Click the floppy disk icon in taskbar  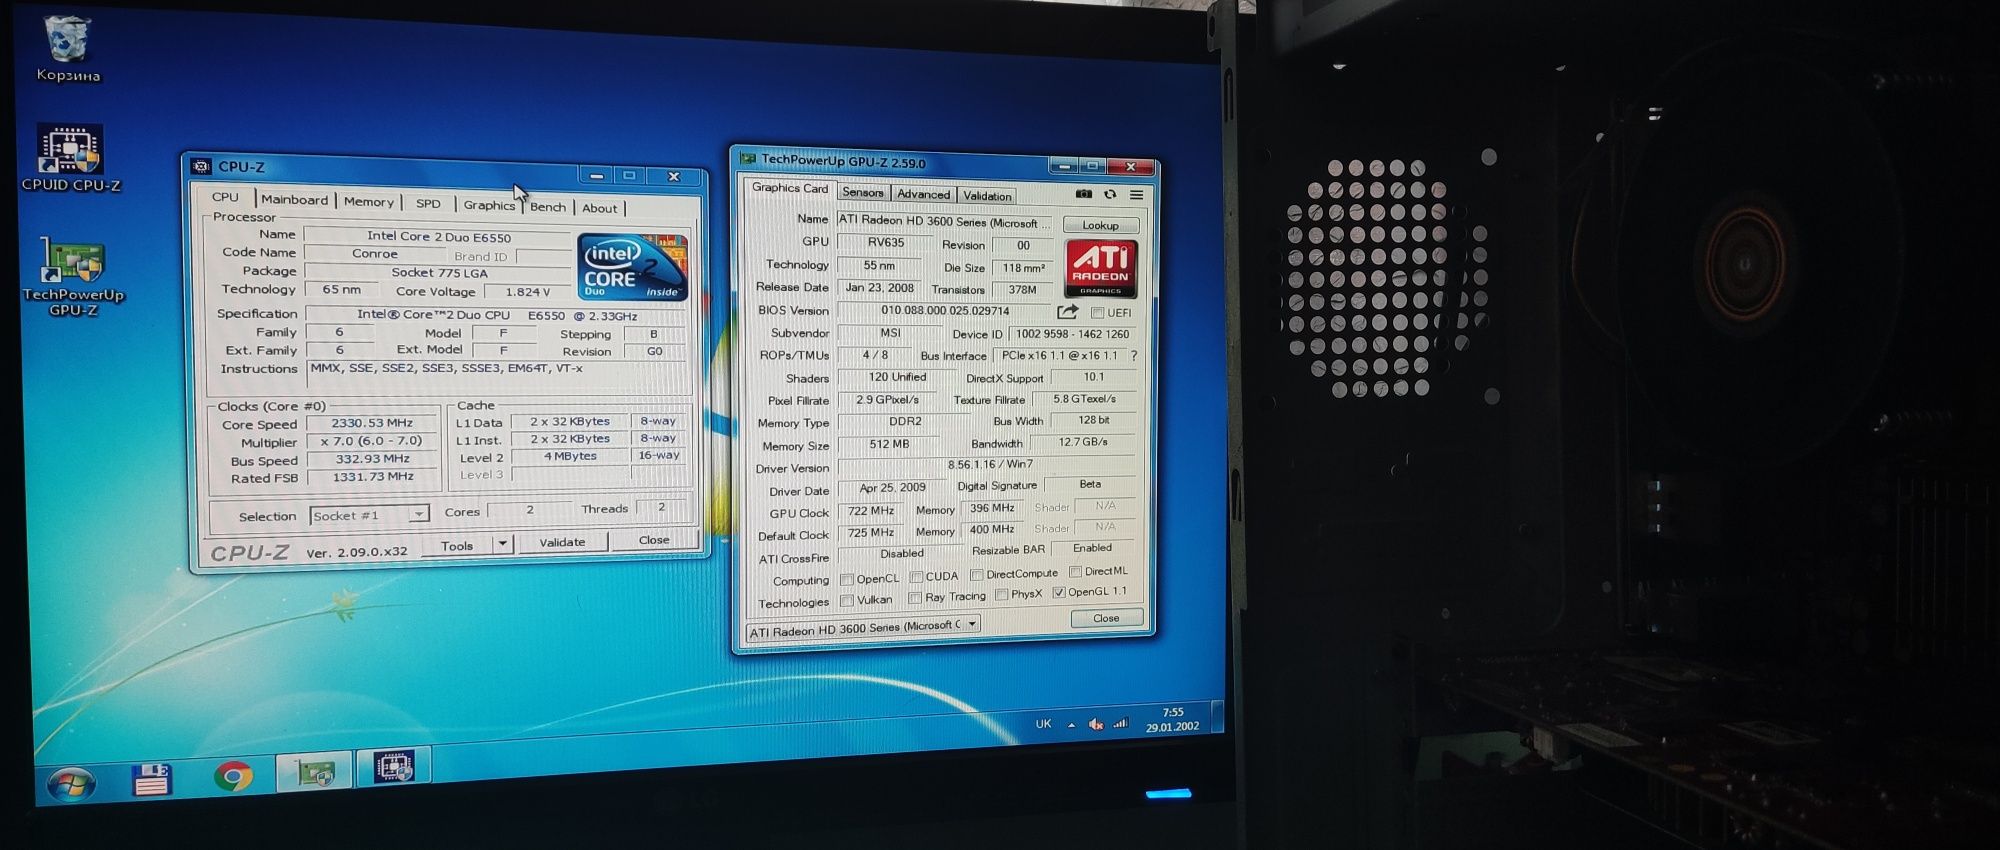pos(152,779)
